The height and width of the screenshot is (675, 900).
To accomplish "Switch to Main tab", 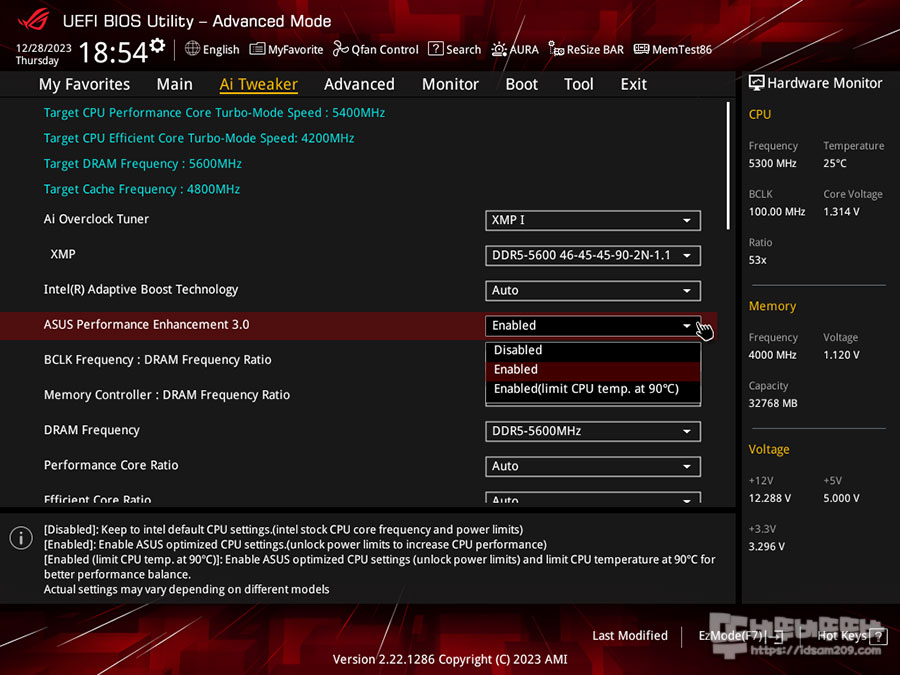I will pos(174,84).
